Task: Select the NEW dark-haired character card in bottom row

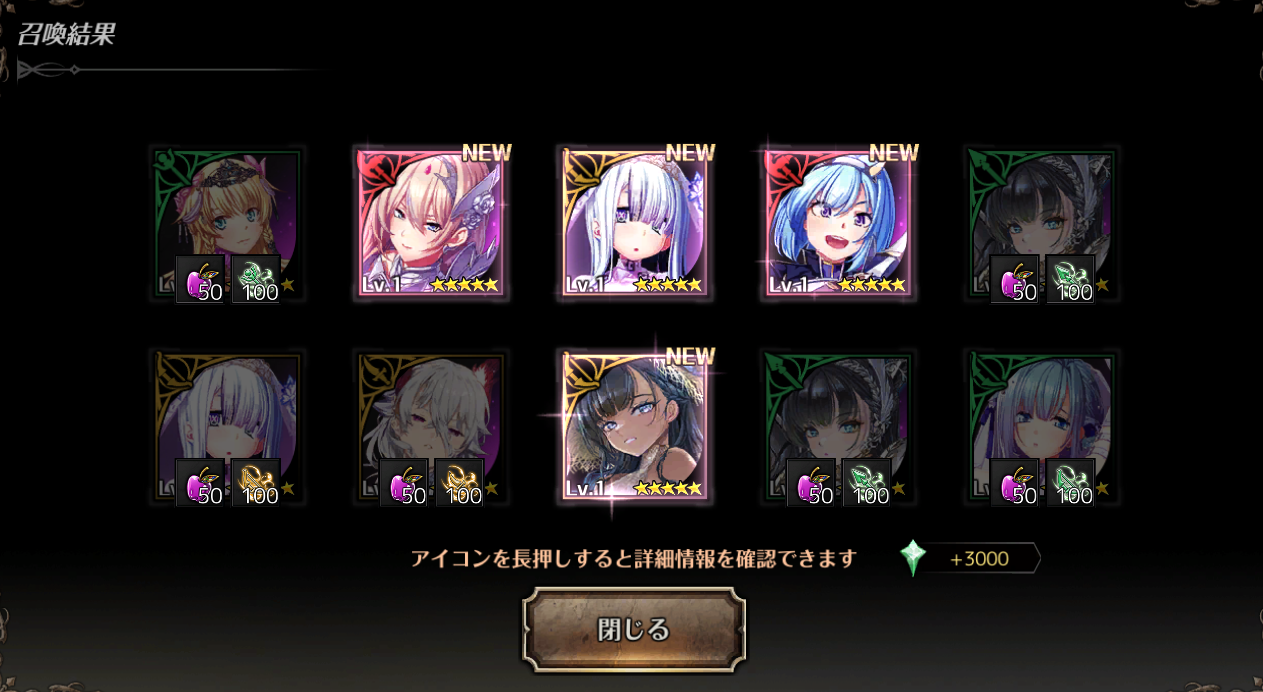Action: 634,427
